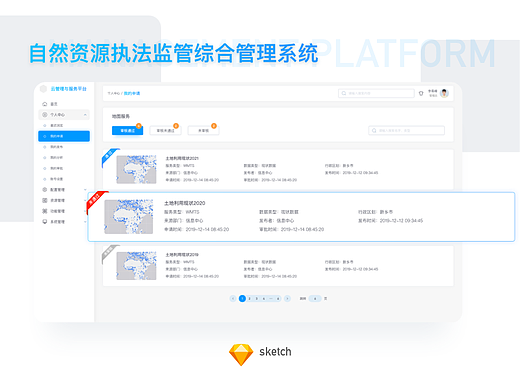Click the gear icon for 配置管理
Viewport: 520px width, 390px height.
(45, 190)
